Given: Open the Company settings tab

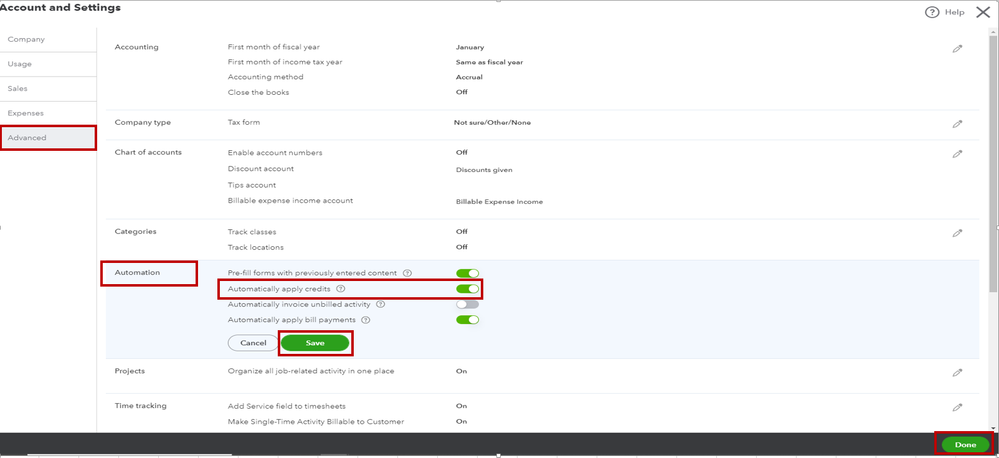Looking at the screenshot, I should click(x=48, y=39).
